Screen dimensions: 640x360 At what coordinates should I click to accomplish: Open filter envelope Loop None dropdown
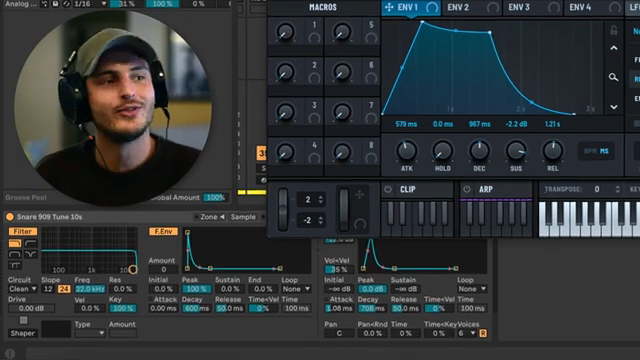coord(296,289)
